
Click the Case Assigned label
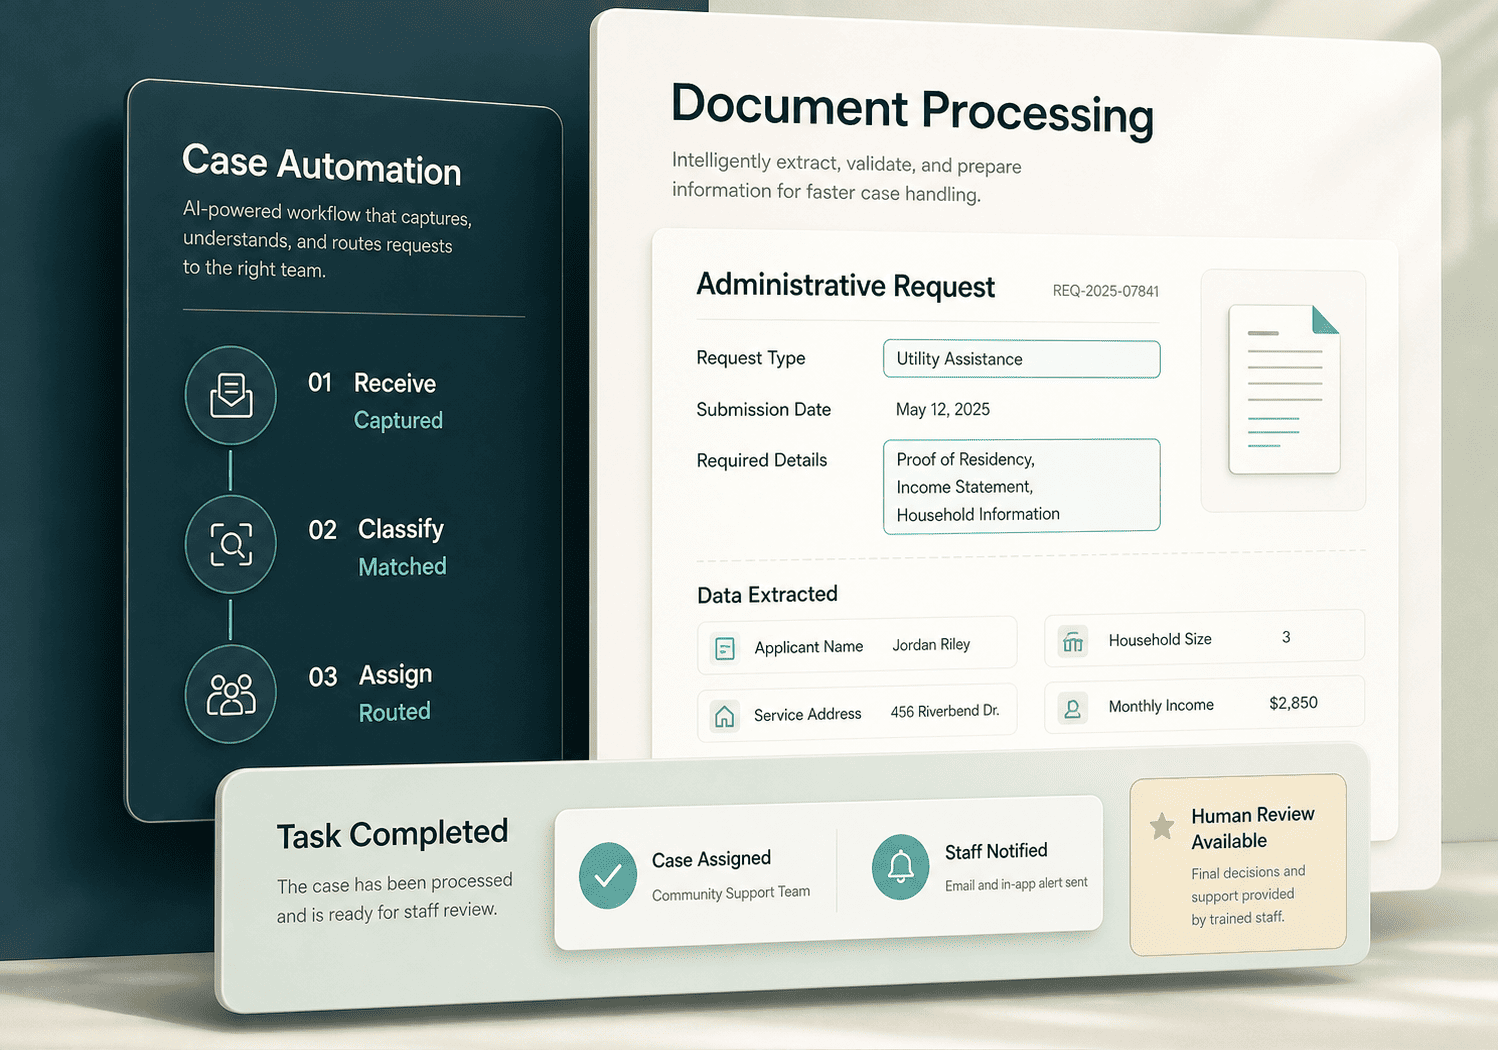pyautogui.click(x=711, y=859)
